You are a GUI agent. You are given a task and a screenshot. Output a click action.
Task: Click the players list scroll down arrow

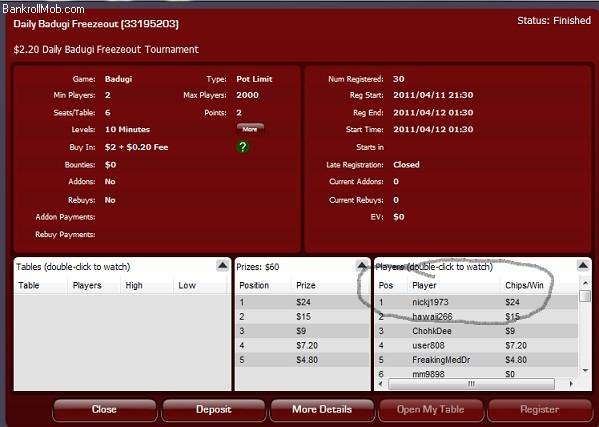pos(585,370)
